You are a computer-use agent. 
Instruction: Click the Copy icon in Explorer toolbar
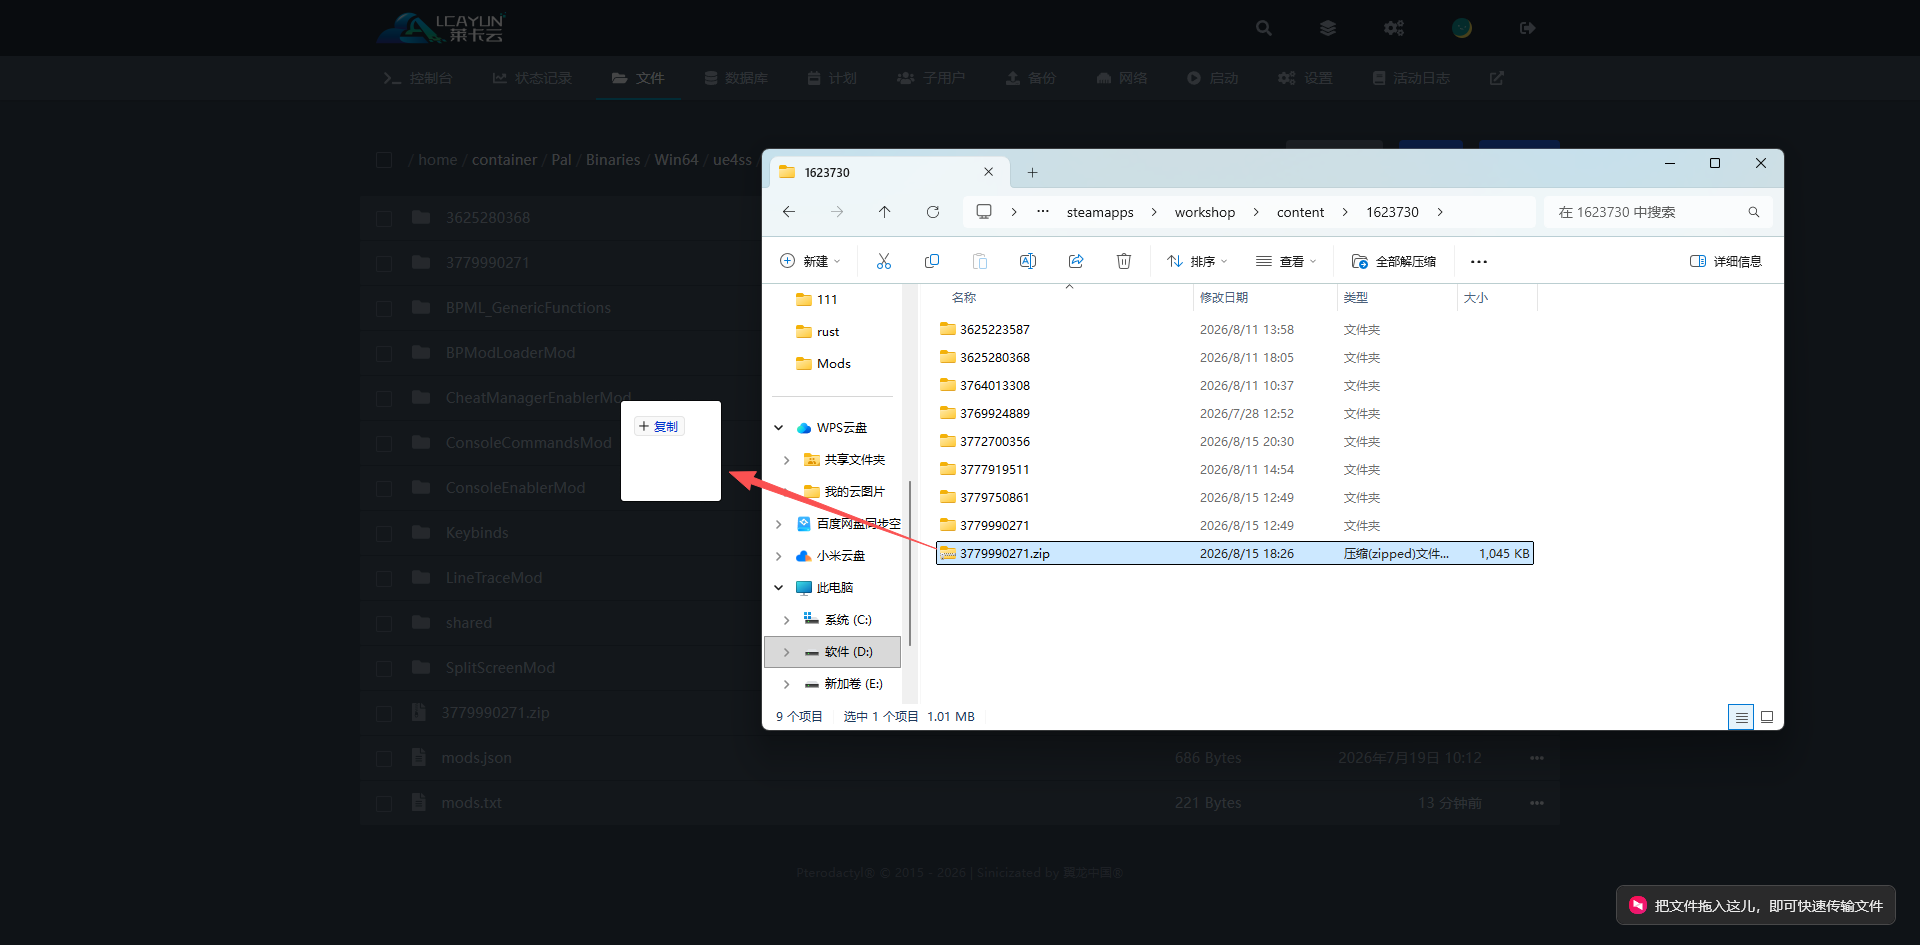coord(932,261)
